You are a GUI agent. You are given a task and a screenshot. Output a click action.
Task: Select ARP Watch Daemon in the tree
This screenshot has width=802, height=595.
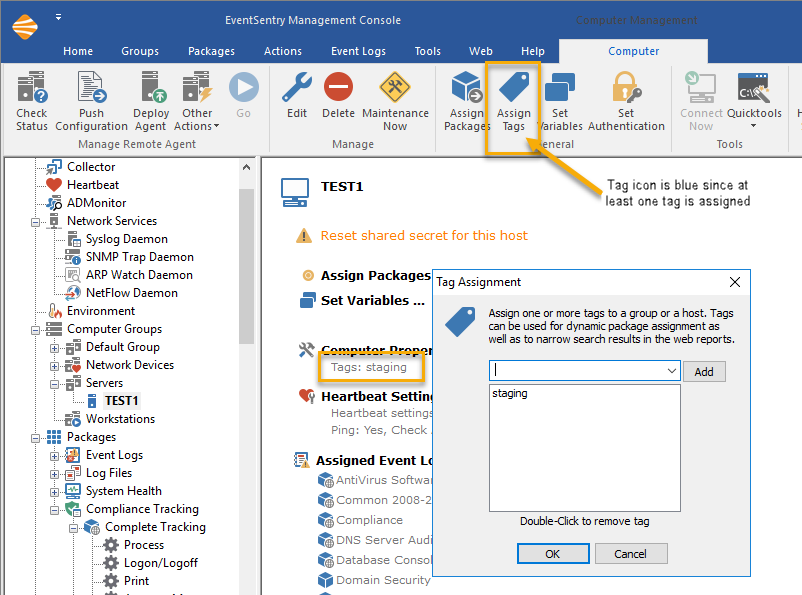tap(139, 275)
